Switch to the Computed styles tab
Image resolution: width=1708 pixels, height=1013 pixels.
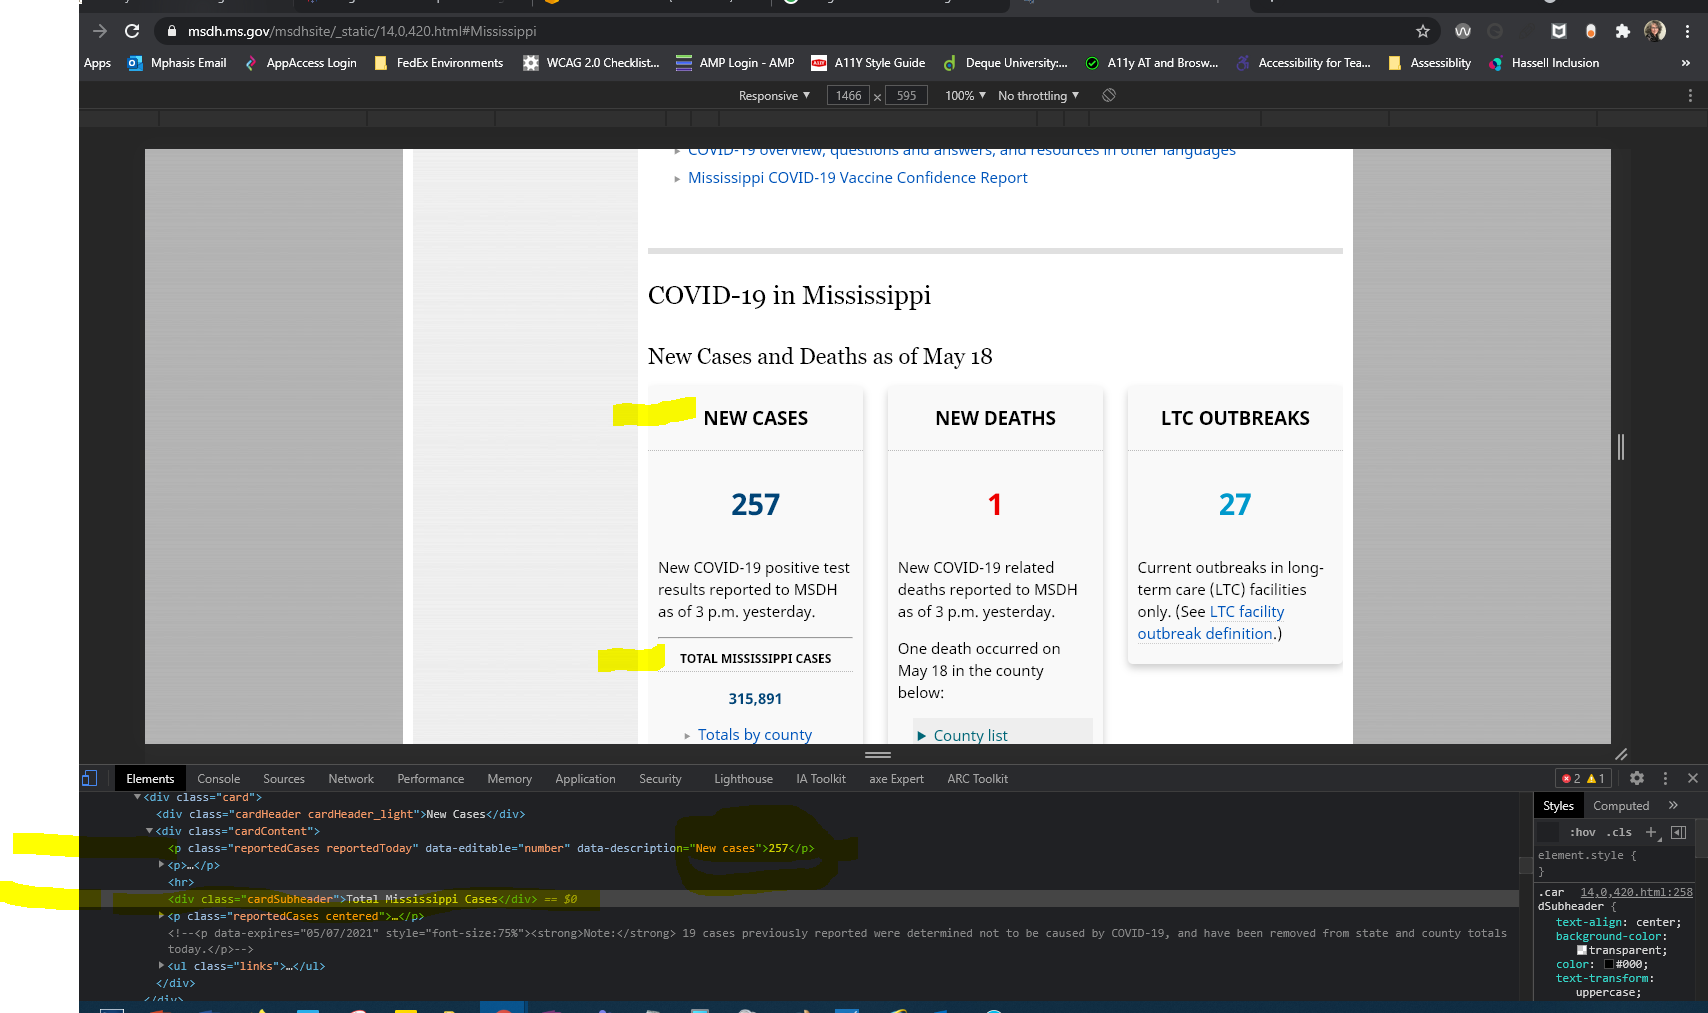pyautogui.click(x=1621, y=805)
